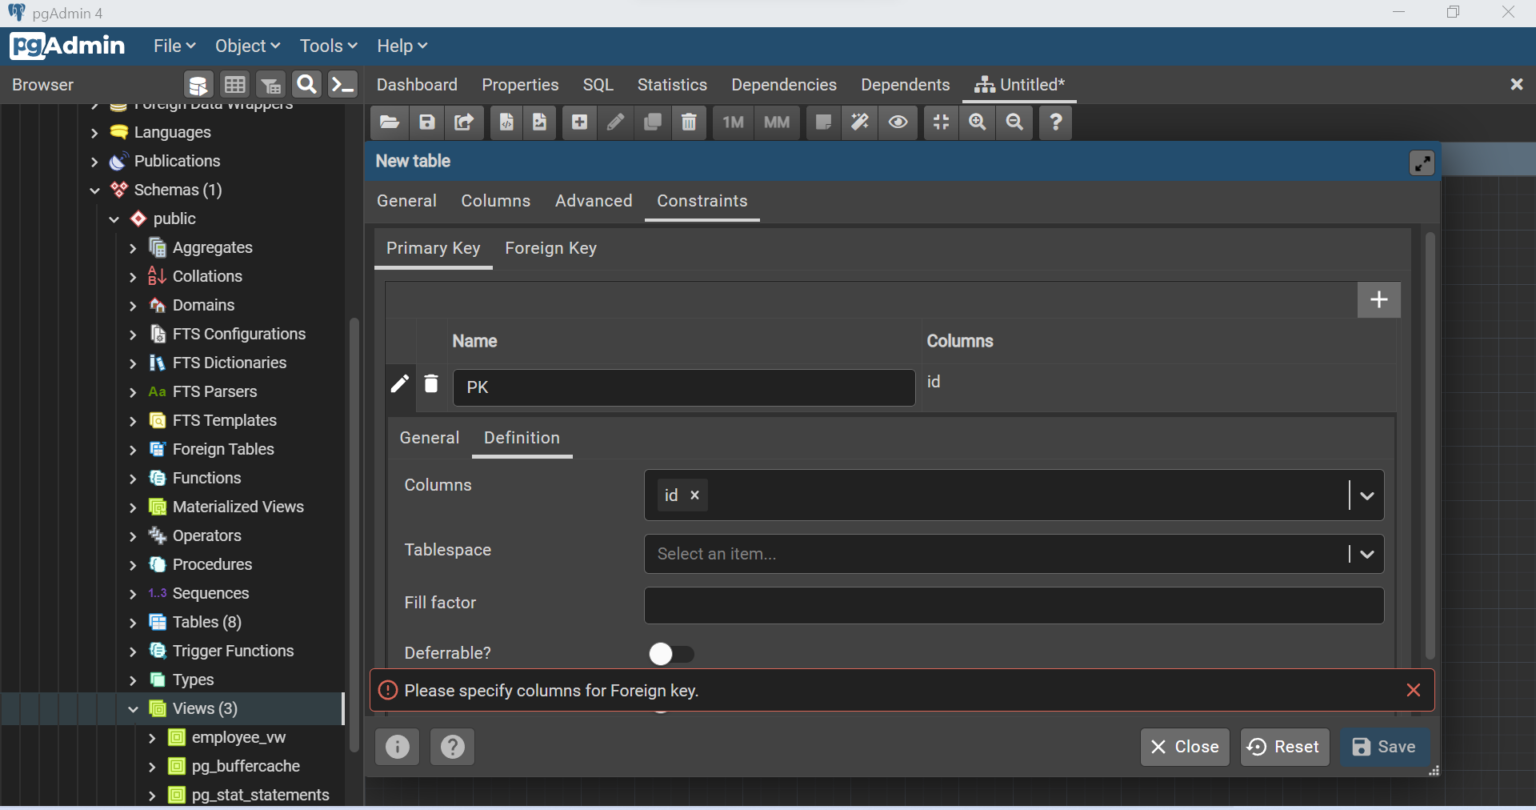Open the Query Tool icon
This screenshot has width=1536, height=810.
197,85
